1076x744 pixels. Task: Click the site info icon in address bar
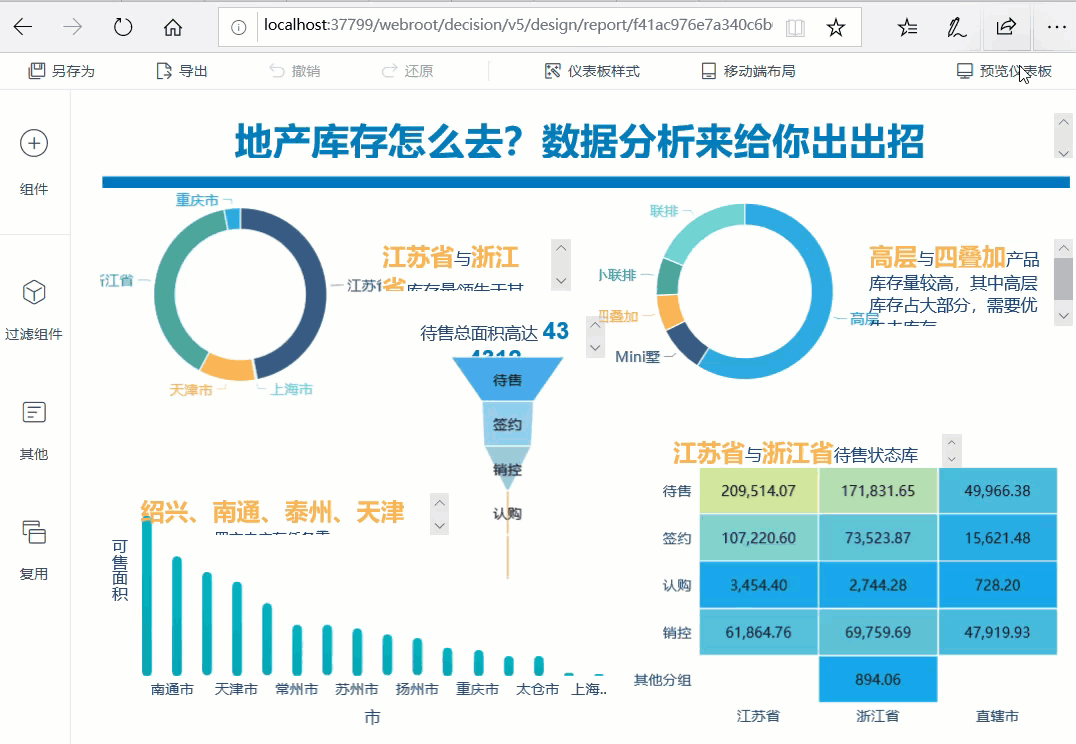(238, 27)
